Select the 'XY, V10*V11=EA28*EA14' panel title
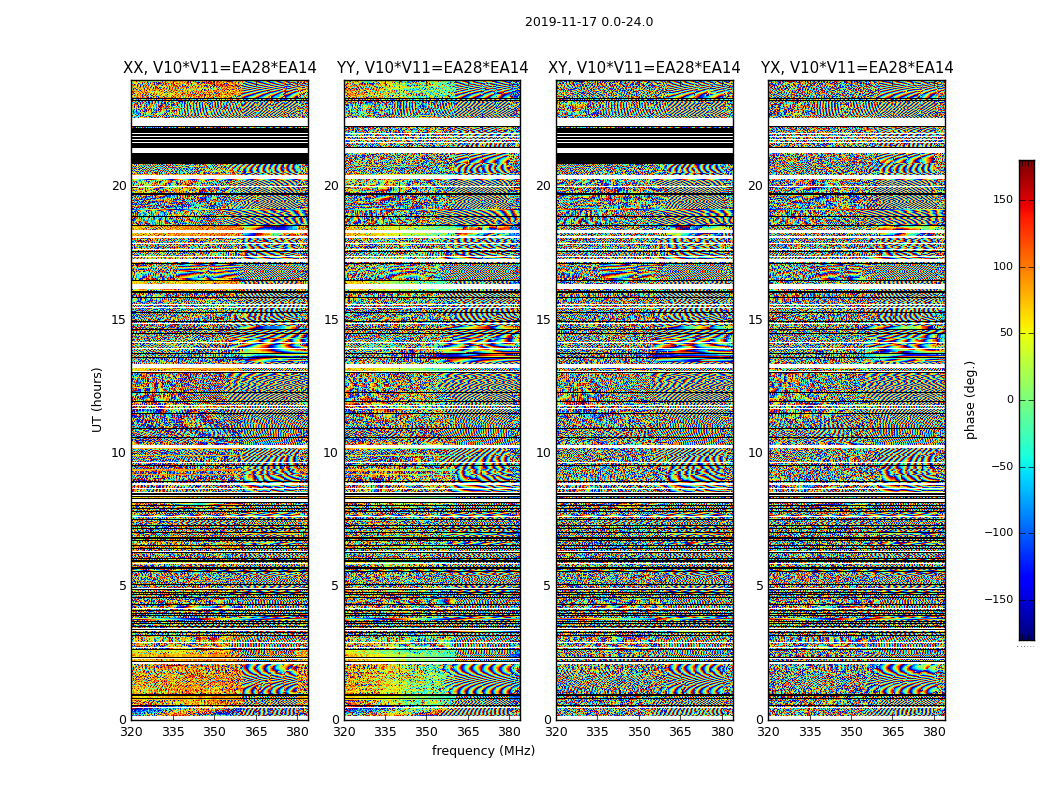 [644, 68]
